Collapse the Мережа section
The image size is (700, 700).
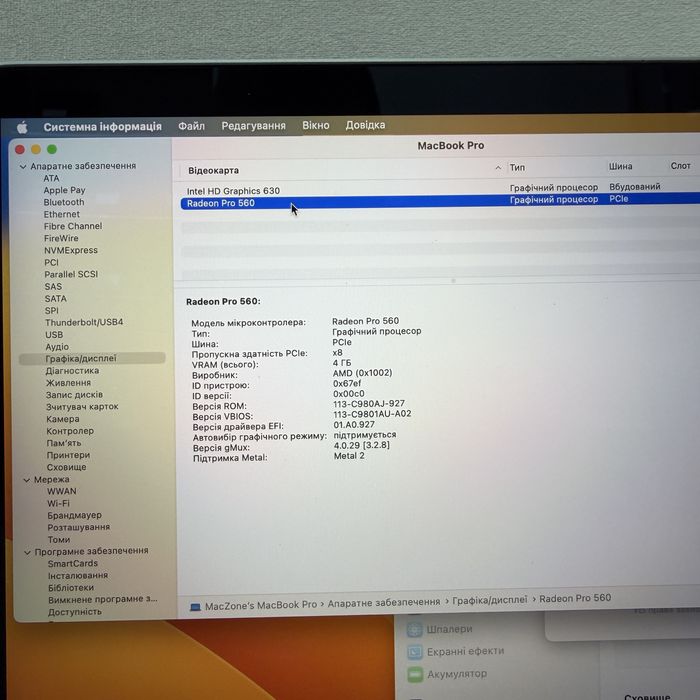[26, 480]
